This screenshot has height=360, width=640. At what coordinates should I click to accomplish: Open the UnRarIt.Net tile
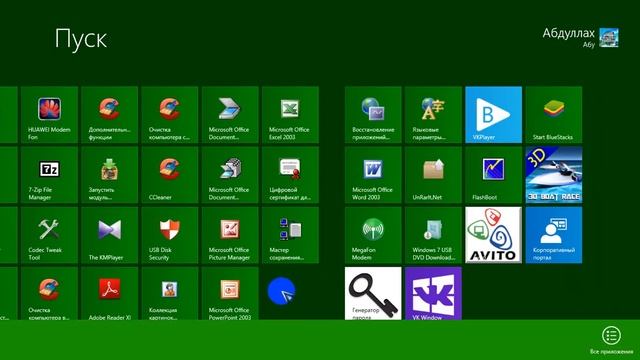tap(433, 175)
